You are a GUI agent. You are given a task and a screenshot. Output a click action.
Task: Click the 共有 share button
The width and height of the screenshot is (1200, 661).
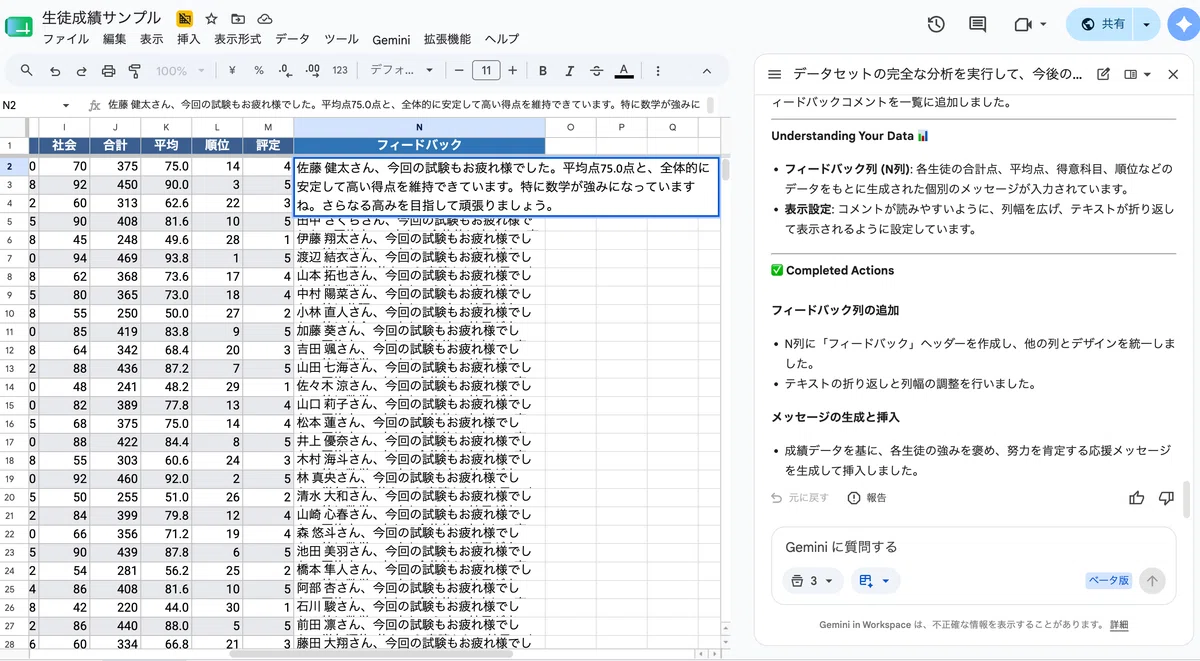1102,24
